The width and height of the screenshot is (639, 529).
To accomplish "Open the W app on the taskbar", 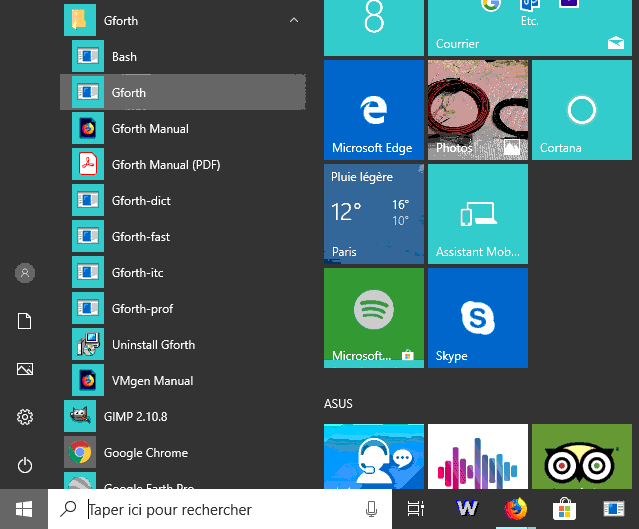I will click(x=467, y=508).
